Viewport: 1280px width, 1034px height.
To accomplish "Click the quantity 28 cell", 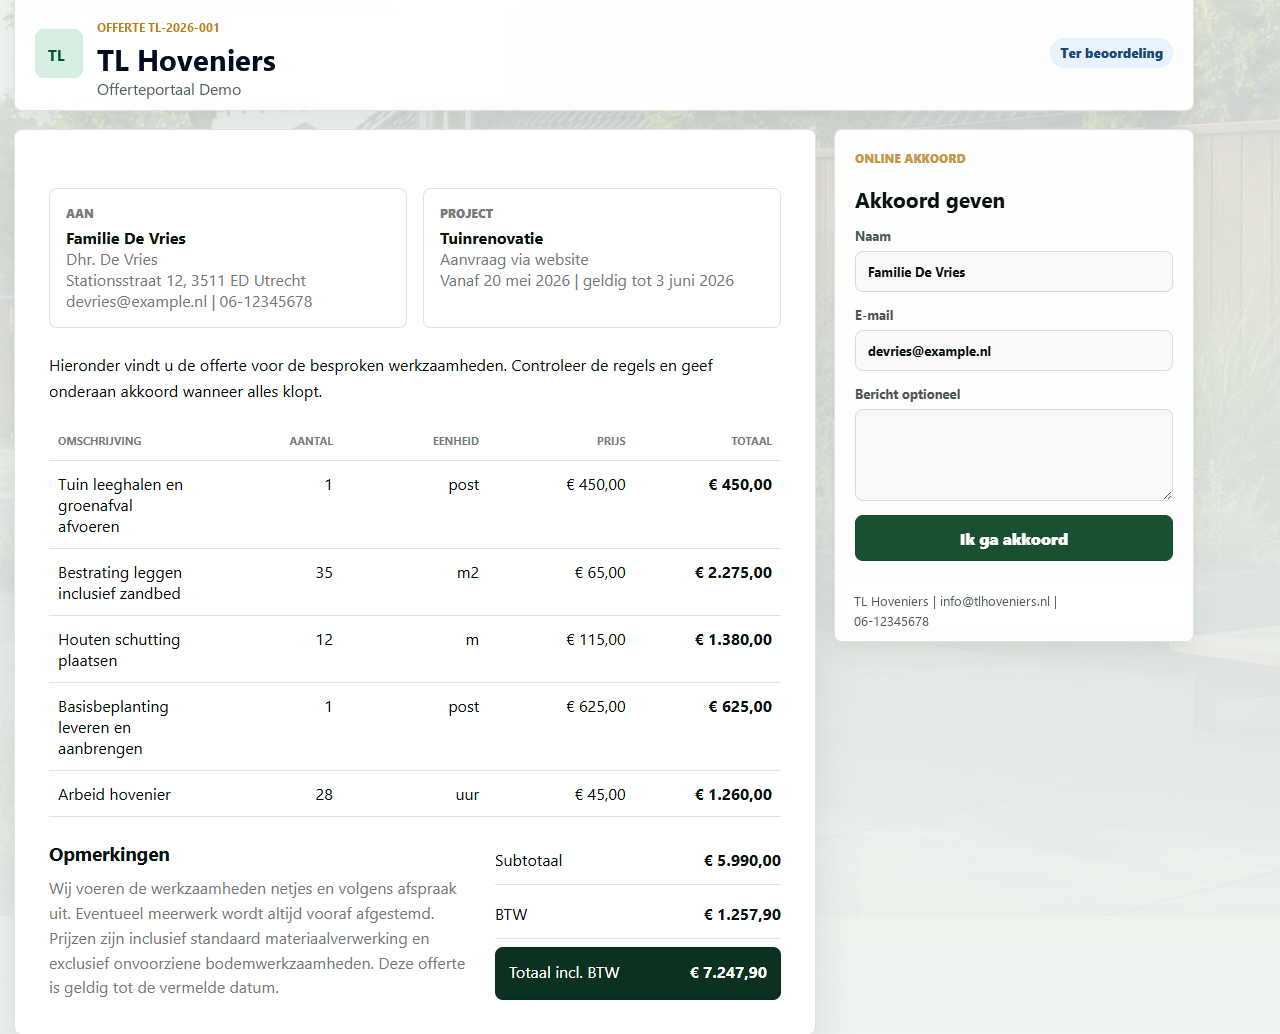I will 324,795.
